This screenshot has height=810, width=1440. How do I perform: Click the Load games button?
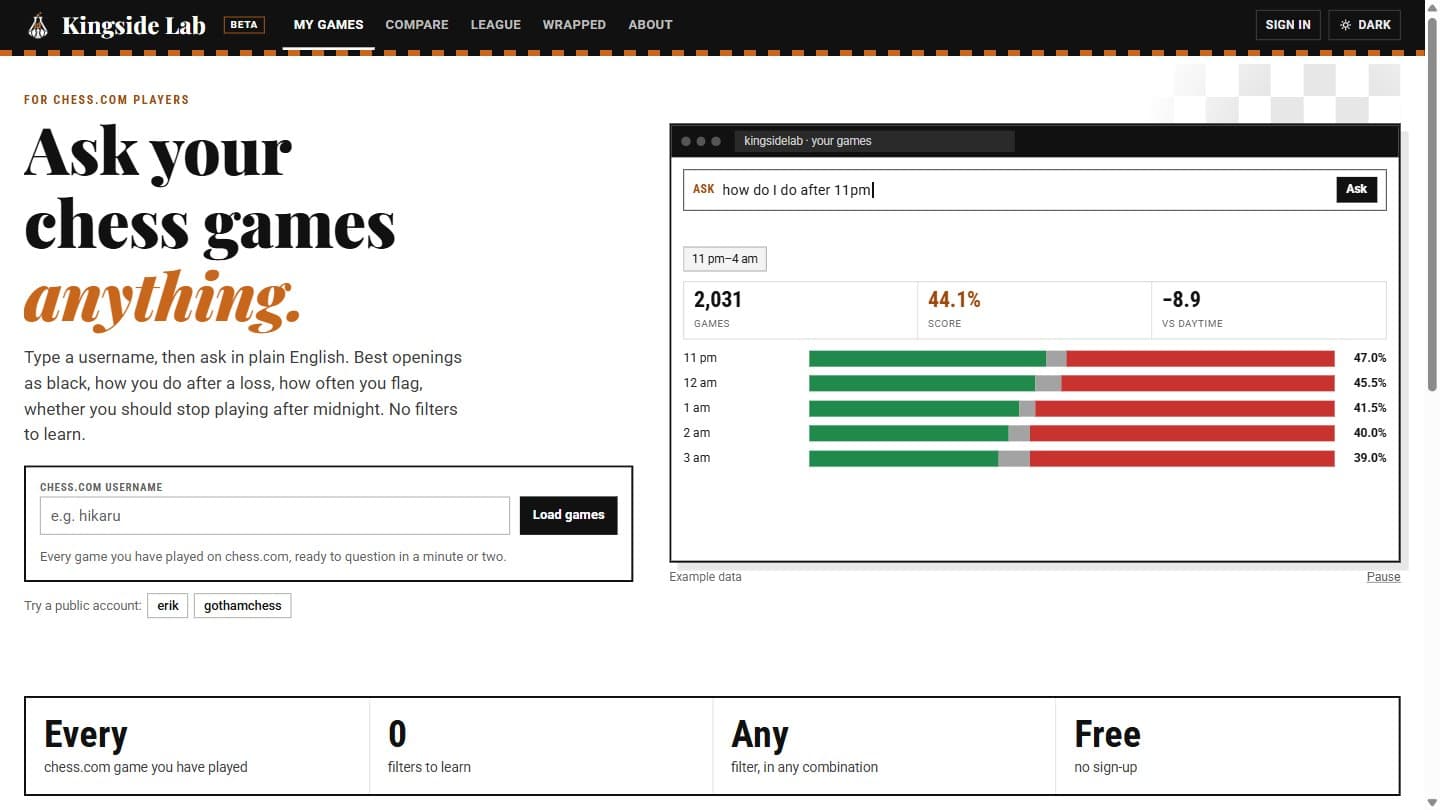click(x=568, y=516)
